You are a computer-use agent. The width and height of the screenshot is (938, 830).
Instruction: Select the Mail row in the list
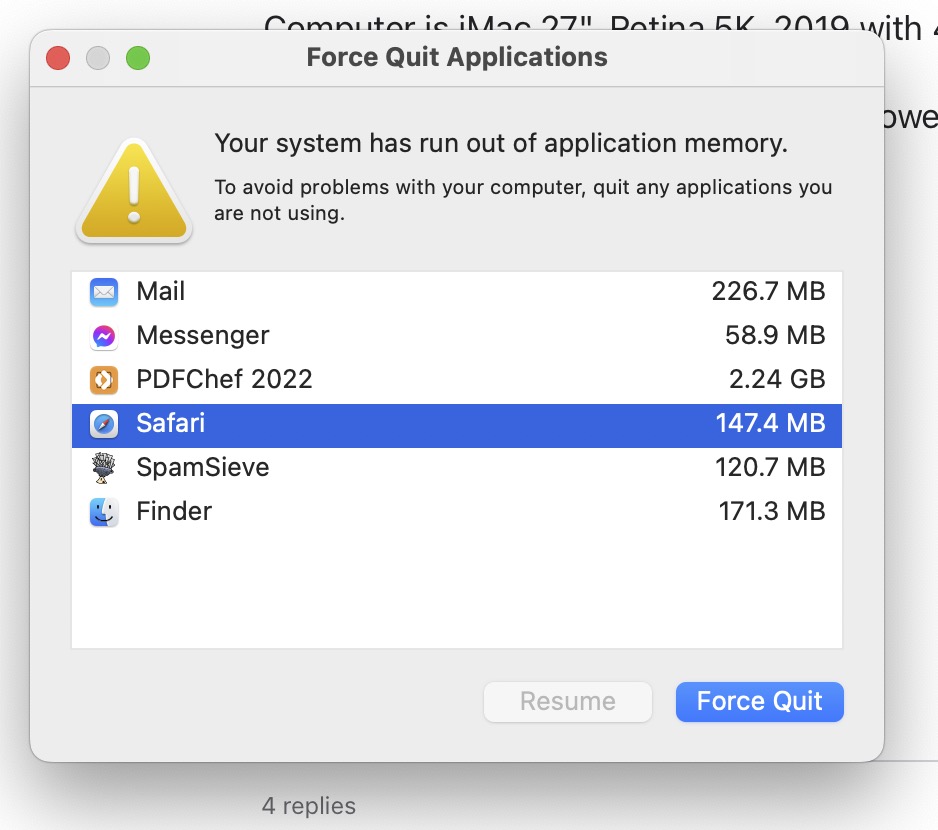coord(400,292)
